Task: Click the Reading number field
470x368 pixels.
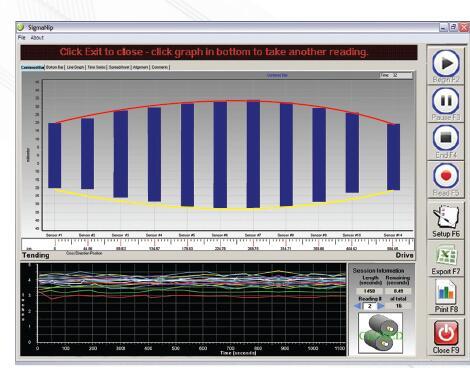Action: pos(369,306)
